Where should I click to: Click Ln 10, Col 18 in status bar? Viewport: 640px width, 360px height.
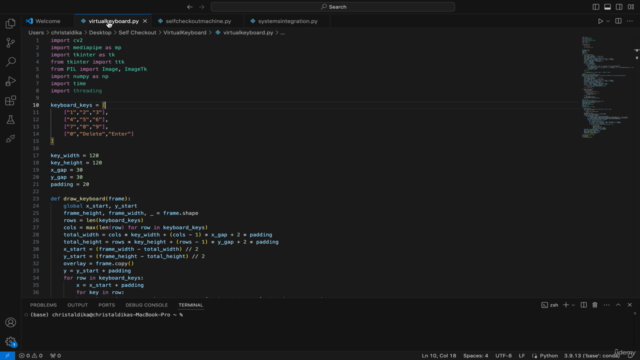439,356
